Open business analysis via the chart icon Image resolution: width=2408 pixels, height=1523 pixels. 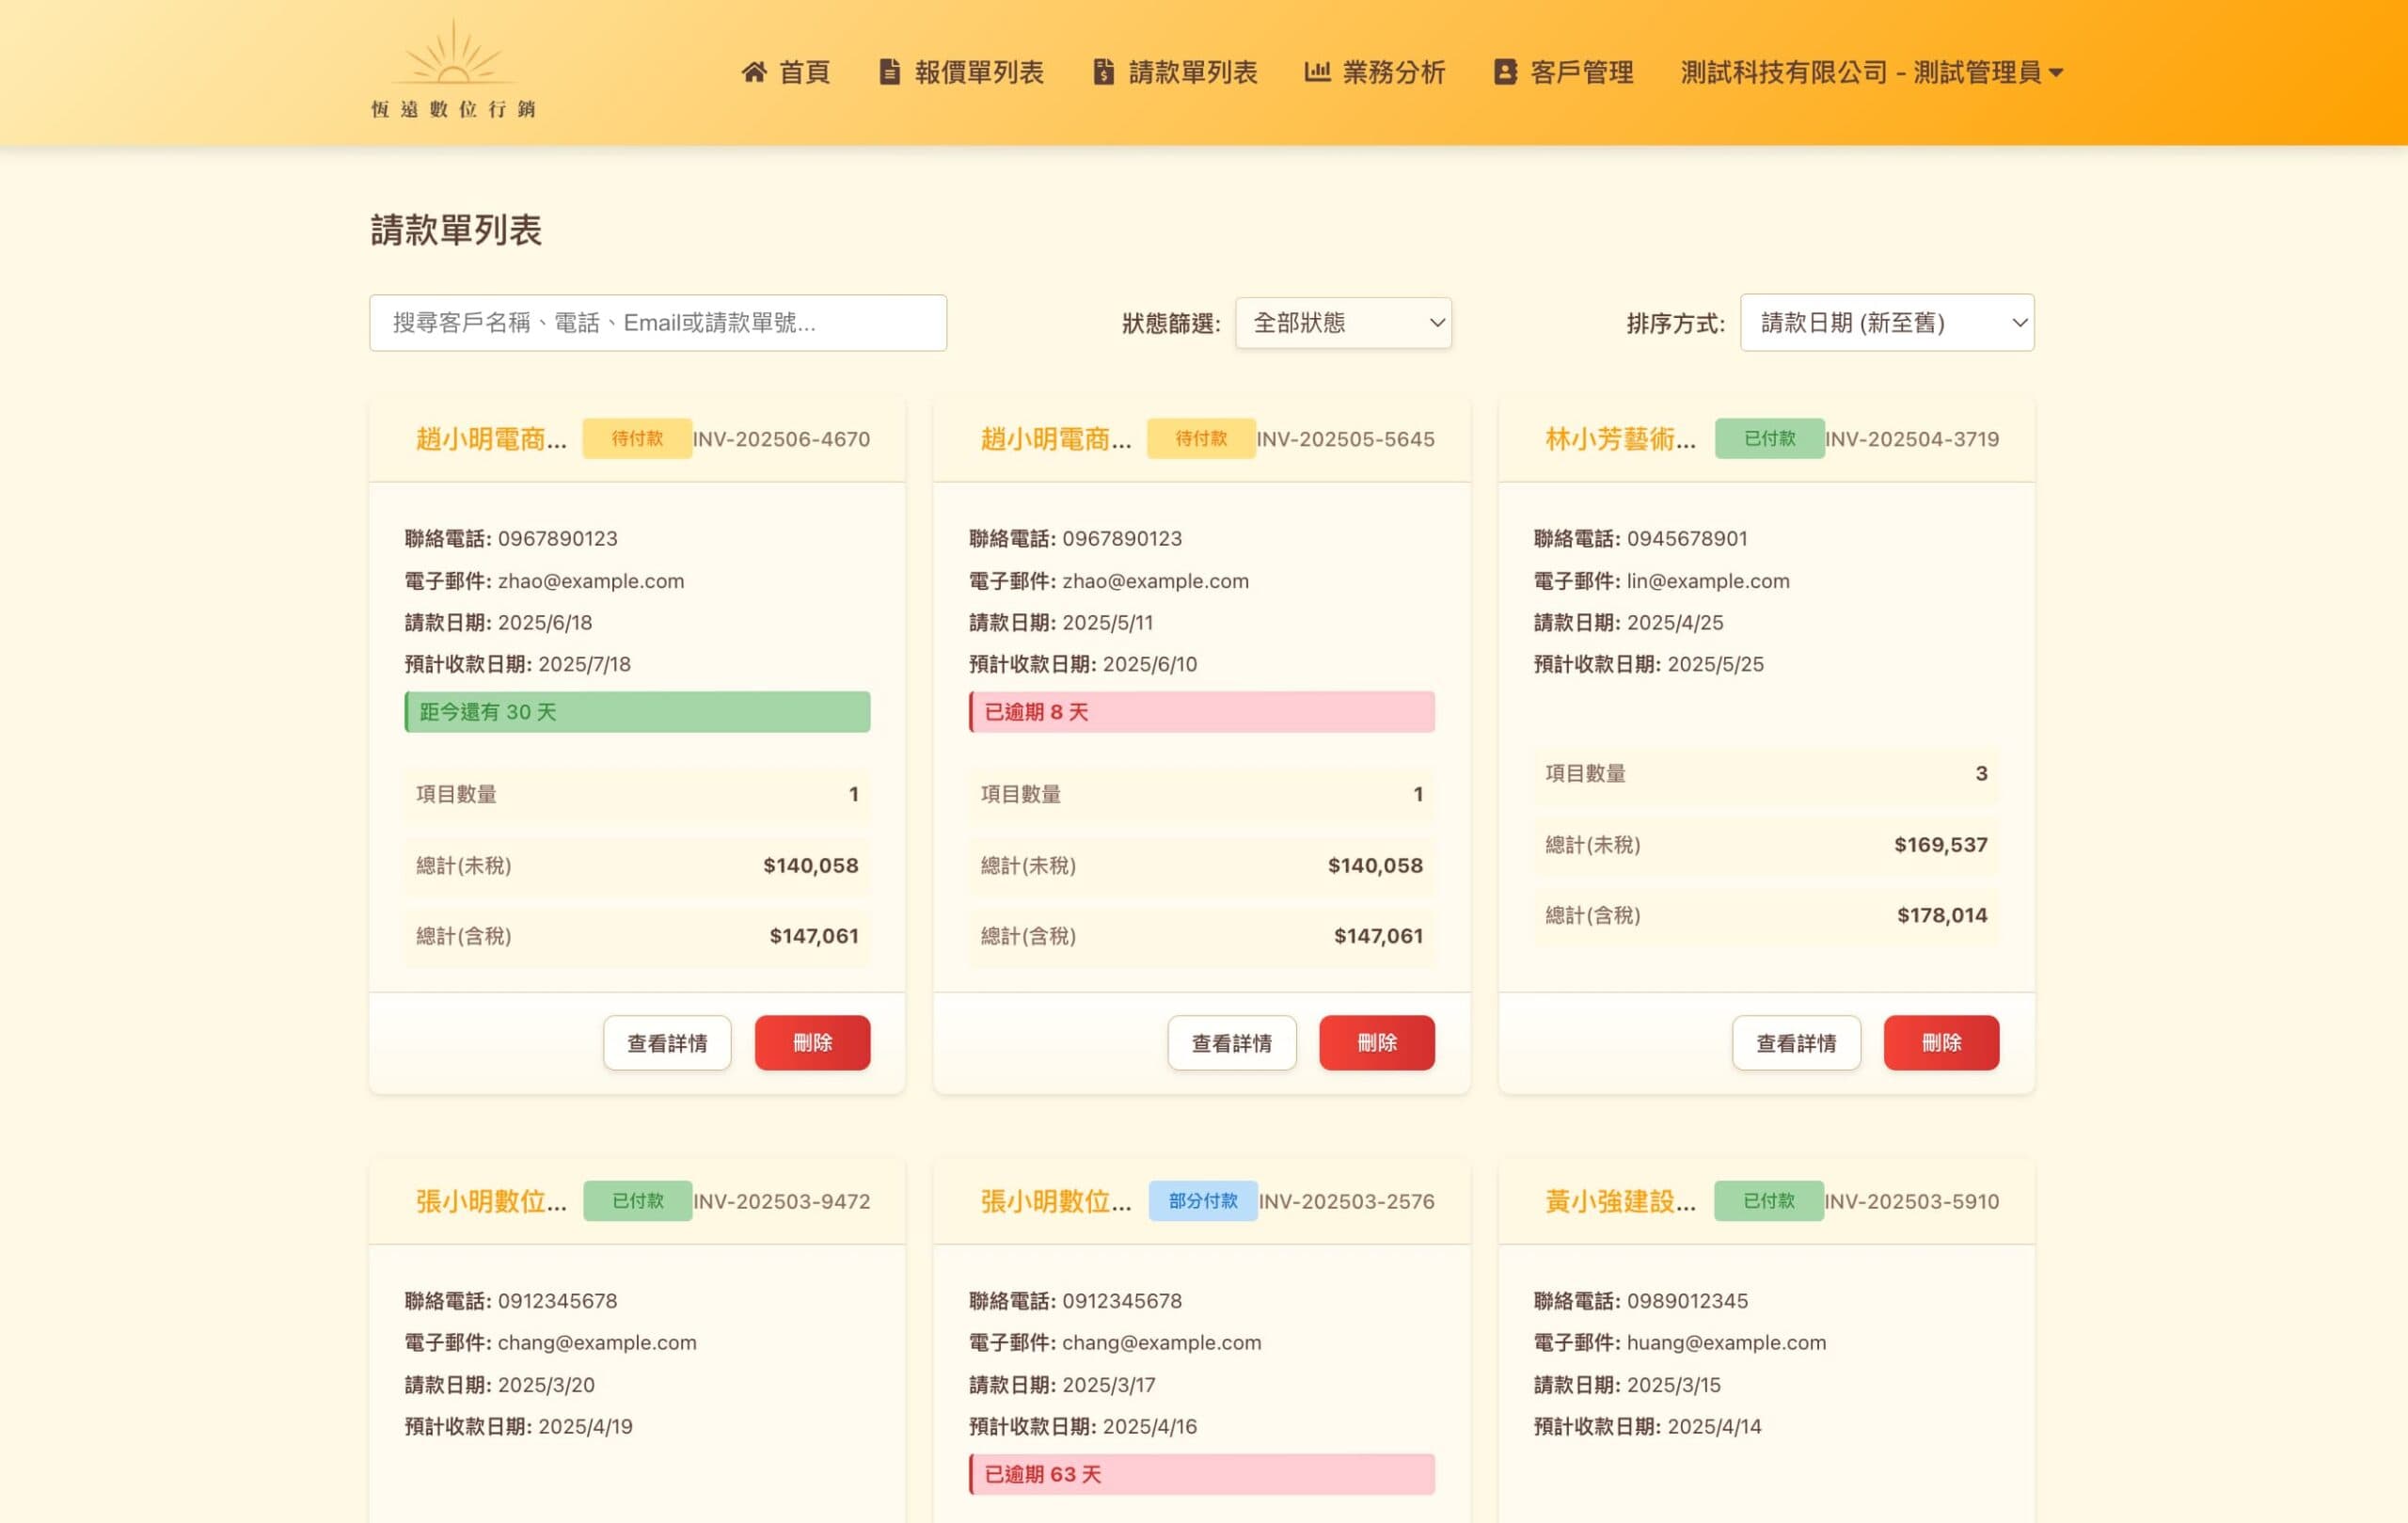1316,72
